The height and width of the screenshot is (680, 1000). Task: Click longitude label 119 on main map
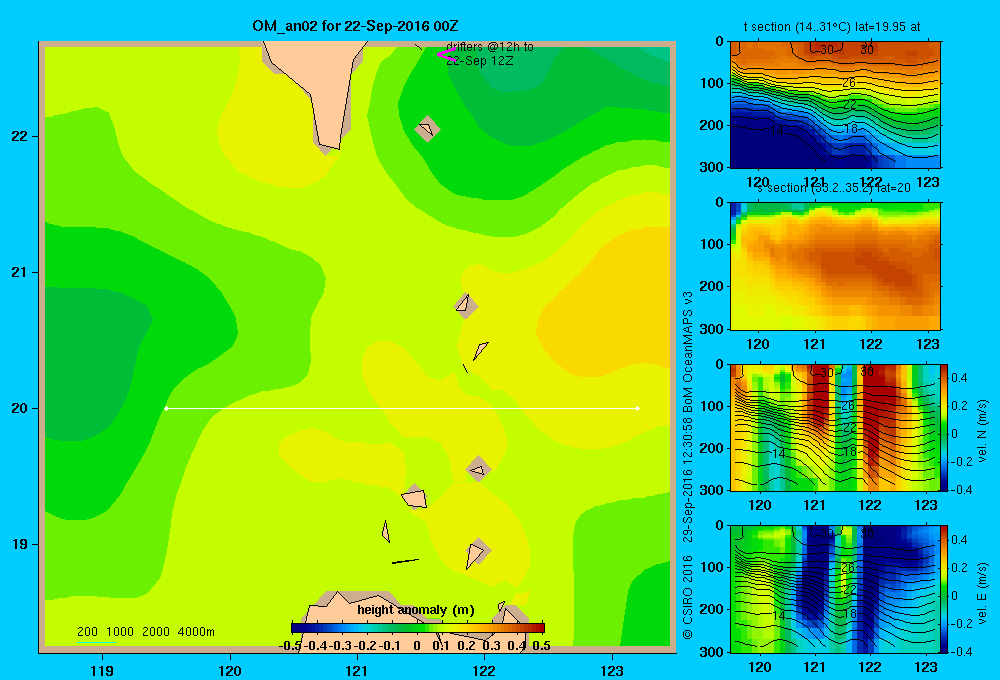point(102,670)
